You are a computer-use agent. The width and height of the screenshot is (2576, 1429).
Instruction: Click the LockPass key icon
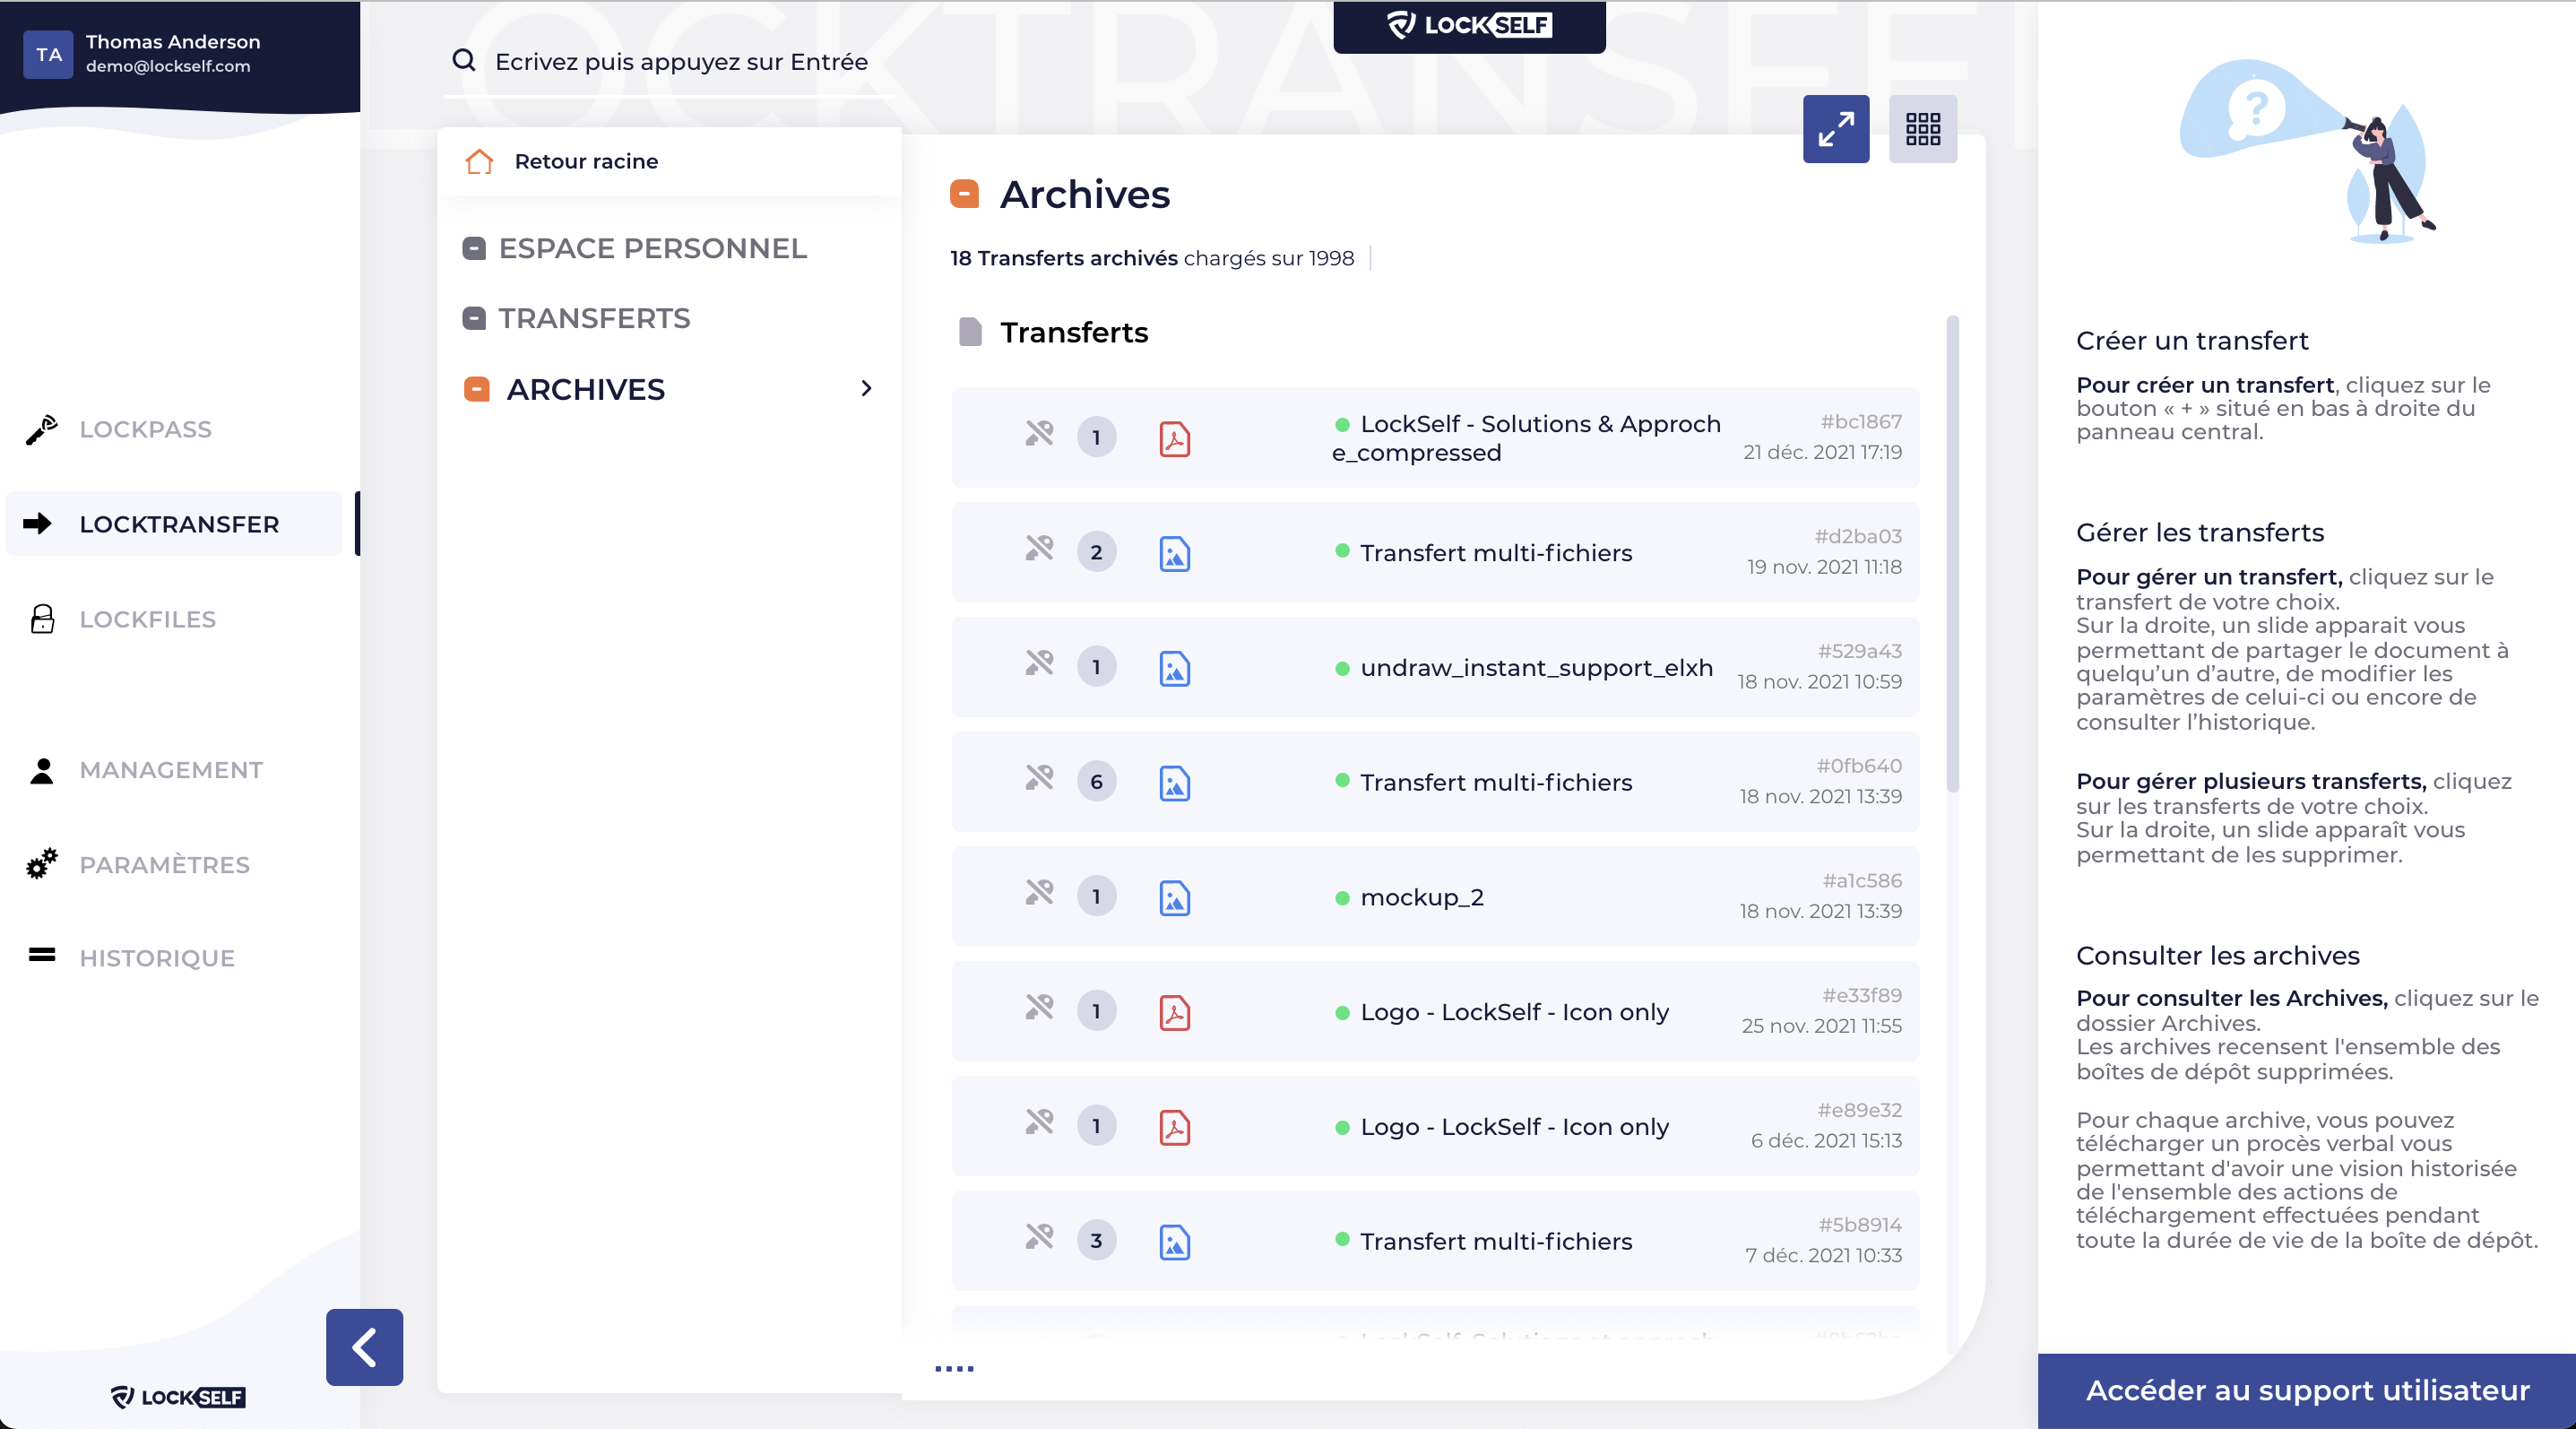coord(41,429)
